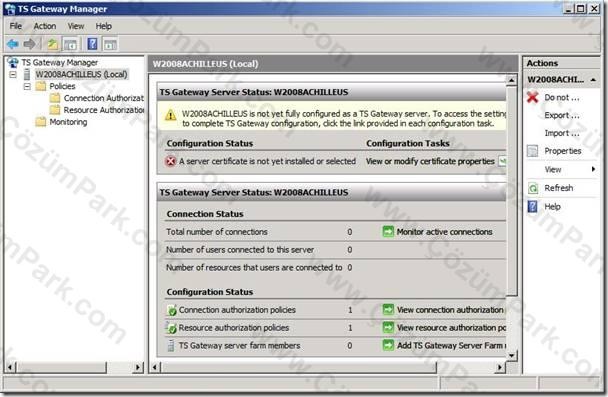Click the green arrow beside Monitor active connections
This screenshot has width=608, height=397.
388,232
